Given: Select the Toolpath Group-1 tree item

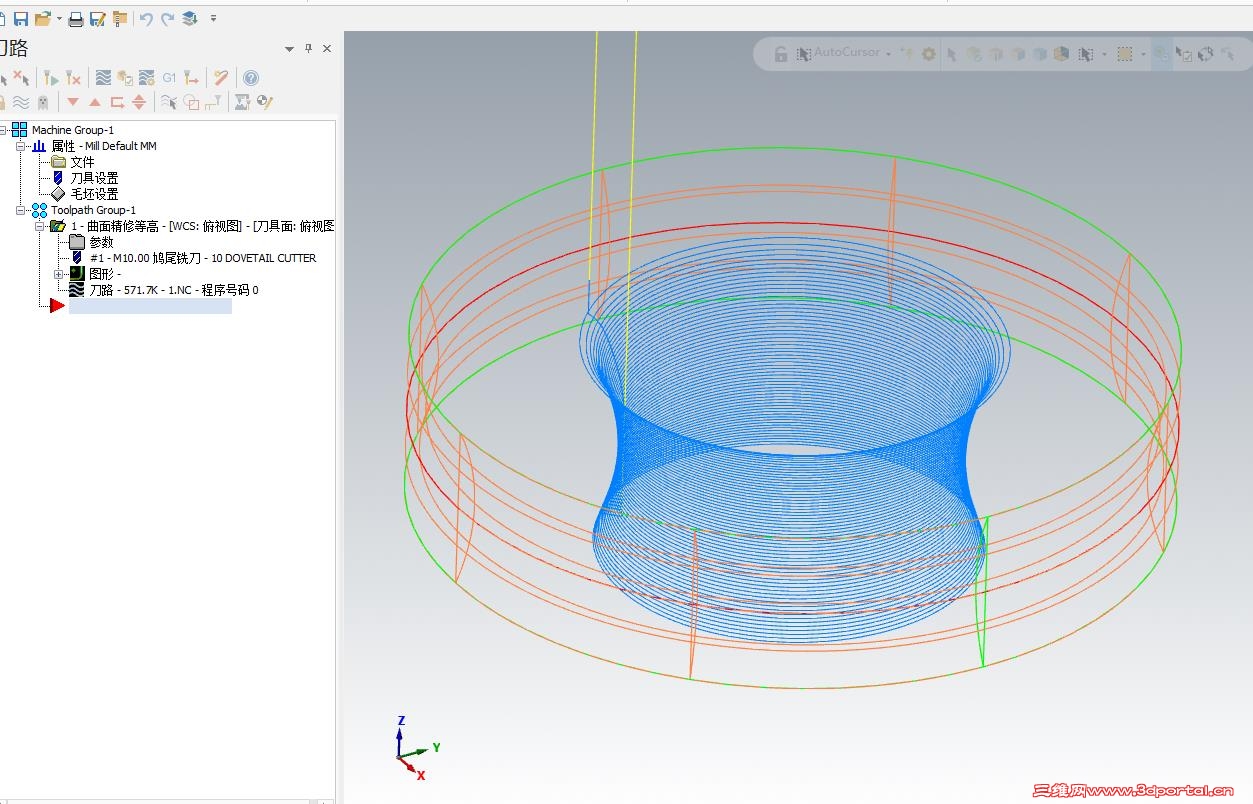Looking at the screenshot, I should click(94, 210).
